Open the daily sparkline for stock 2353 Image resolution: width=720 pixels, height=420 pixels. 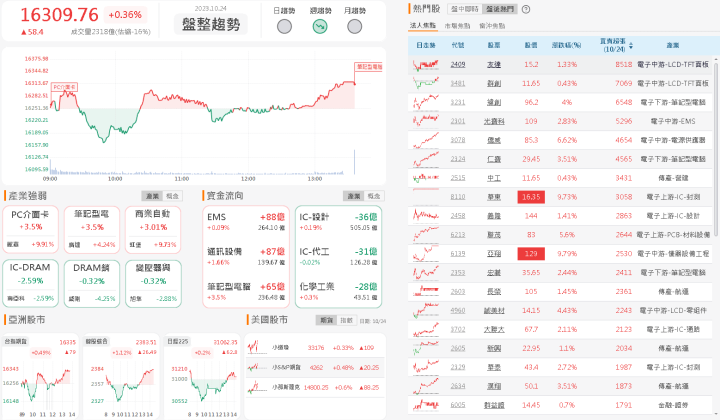(425, 273)
